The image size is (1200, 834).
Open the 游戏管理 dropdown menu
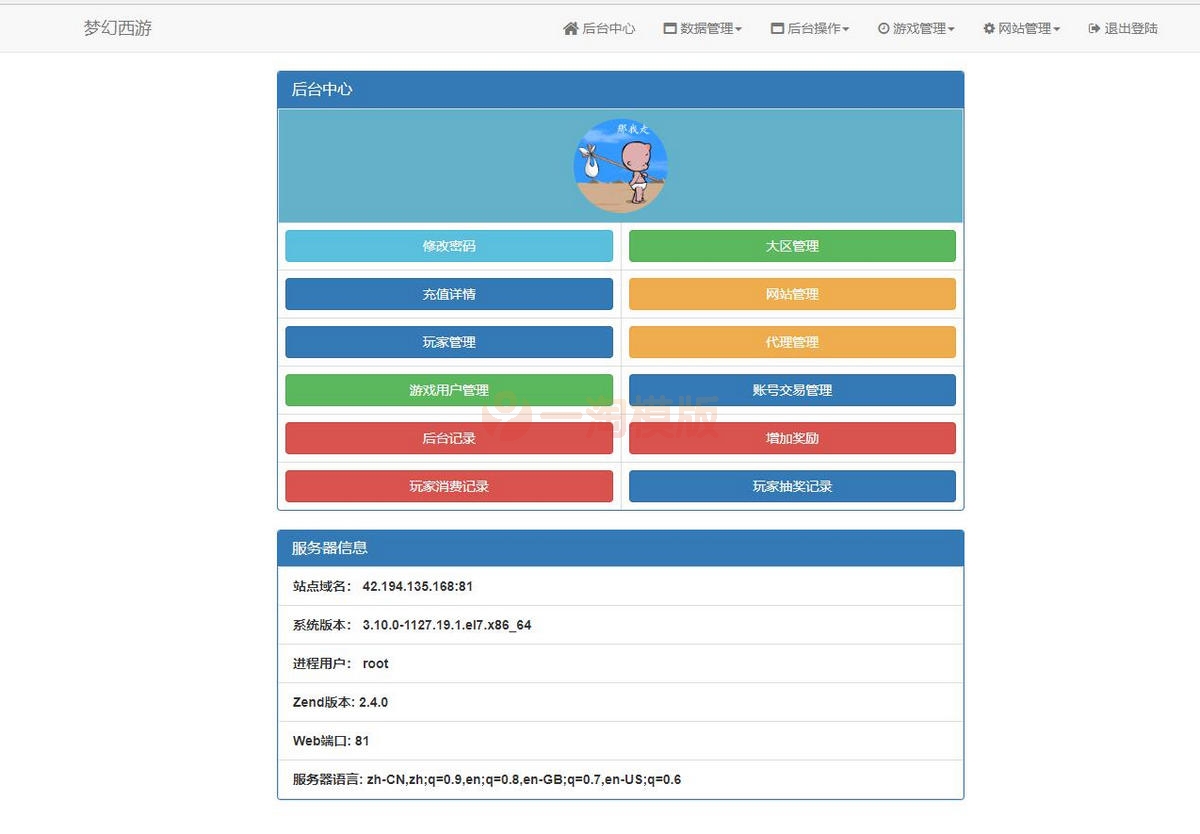pos(915,28)
